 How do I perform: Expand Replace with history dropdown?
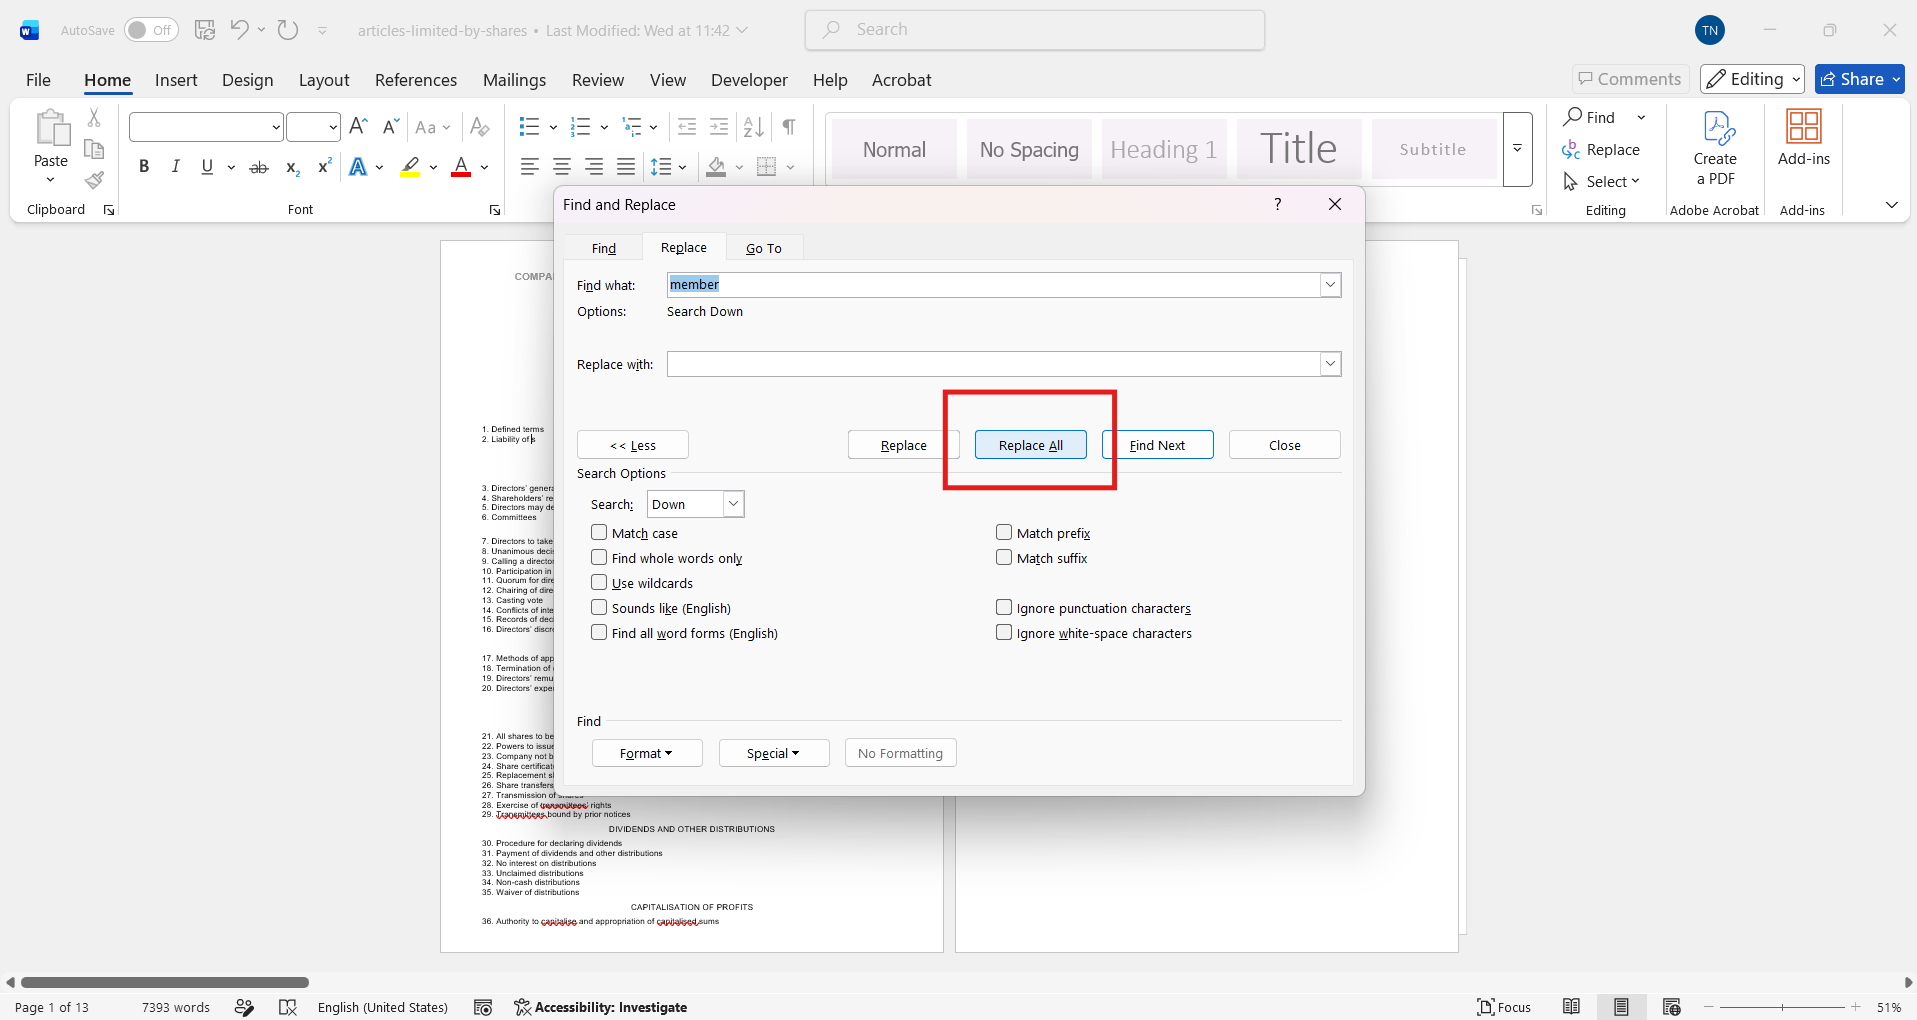(x=1330, y=364)
